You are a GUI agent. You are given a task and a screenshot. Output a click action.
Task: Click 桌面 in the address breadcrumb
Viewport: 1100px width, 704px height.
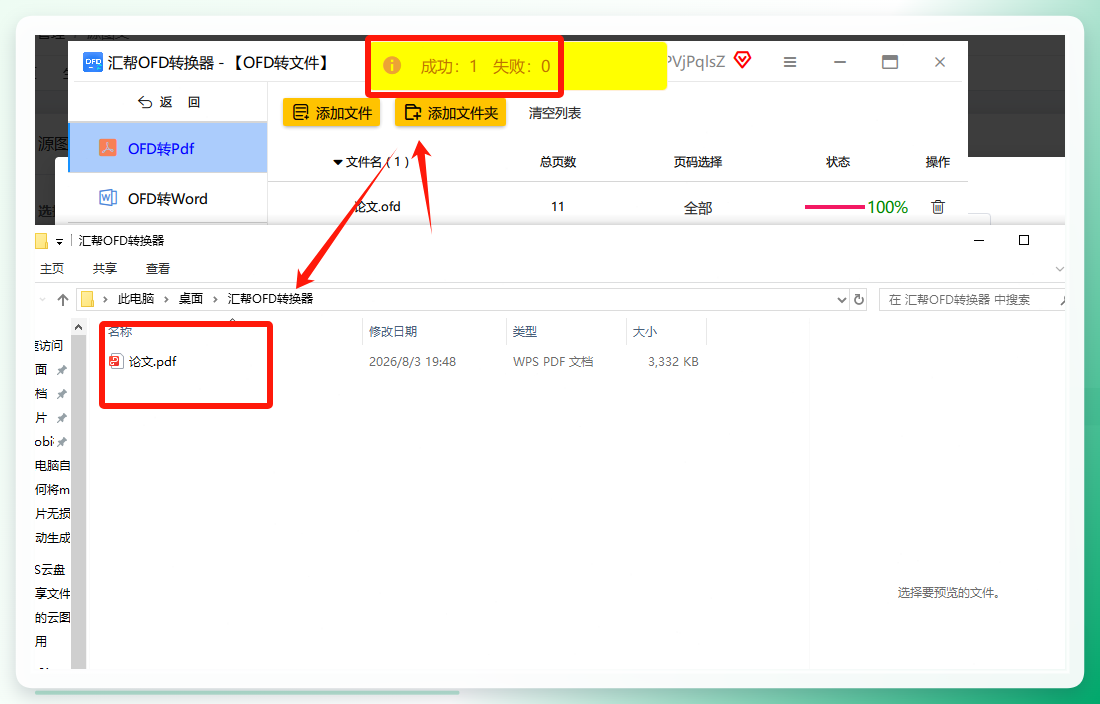coord(190,299)
